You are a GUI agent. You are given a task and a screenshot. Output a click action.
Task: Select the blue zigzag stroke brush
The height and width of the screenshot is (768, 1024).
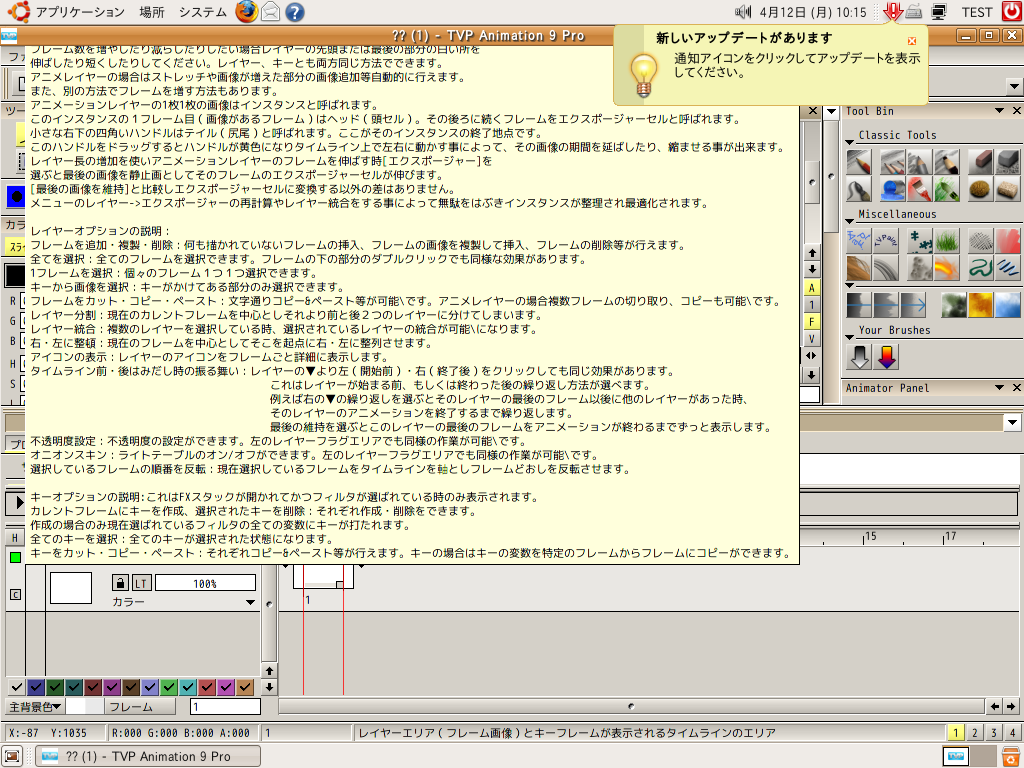tap(1007, 268)
